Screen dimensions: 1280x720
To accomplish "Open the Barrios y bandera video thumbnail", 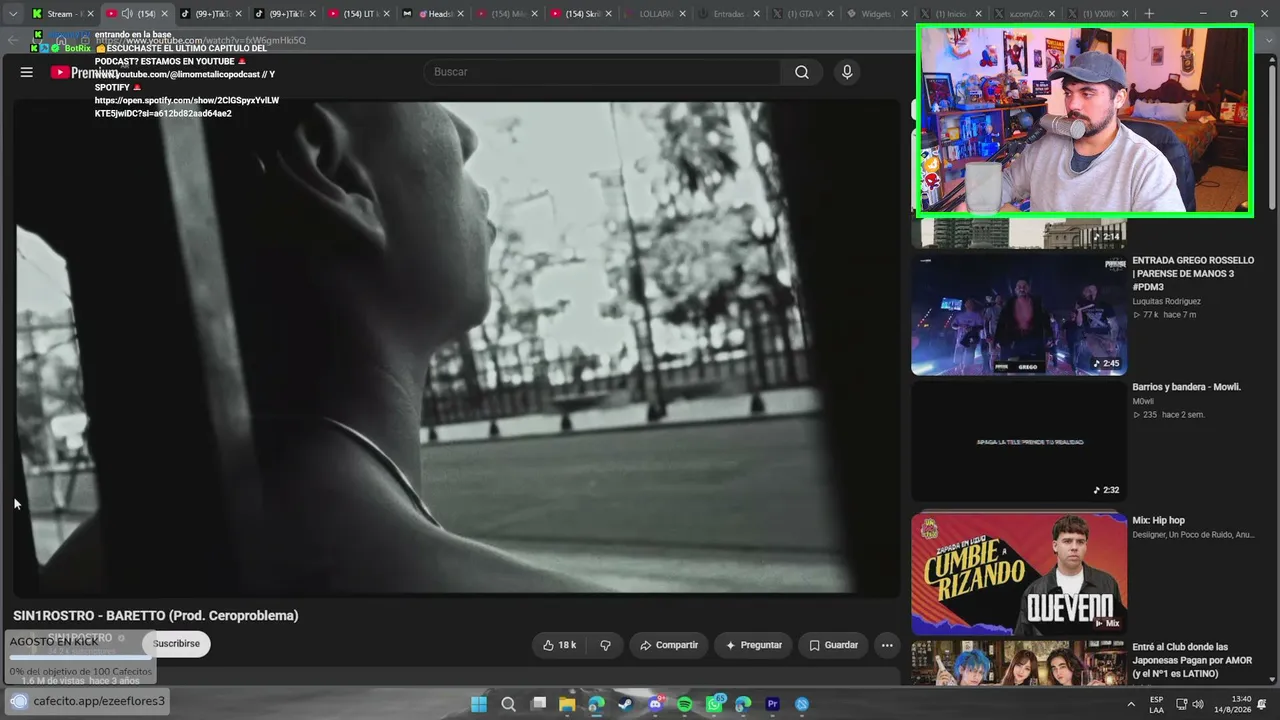I will coord(1019,441).
